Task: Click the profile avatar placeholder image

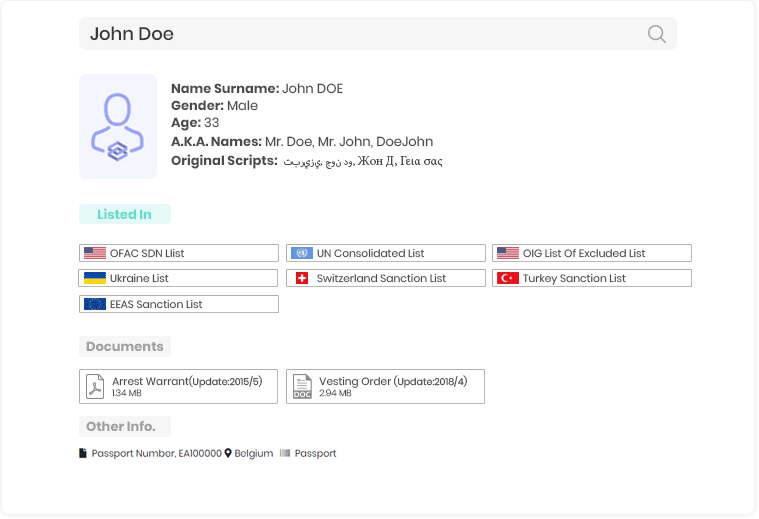Action: (x=118, y=126)
